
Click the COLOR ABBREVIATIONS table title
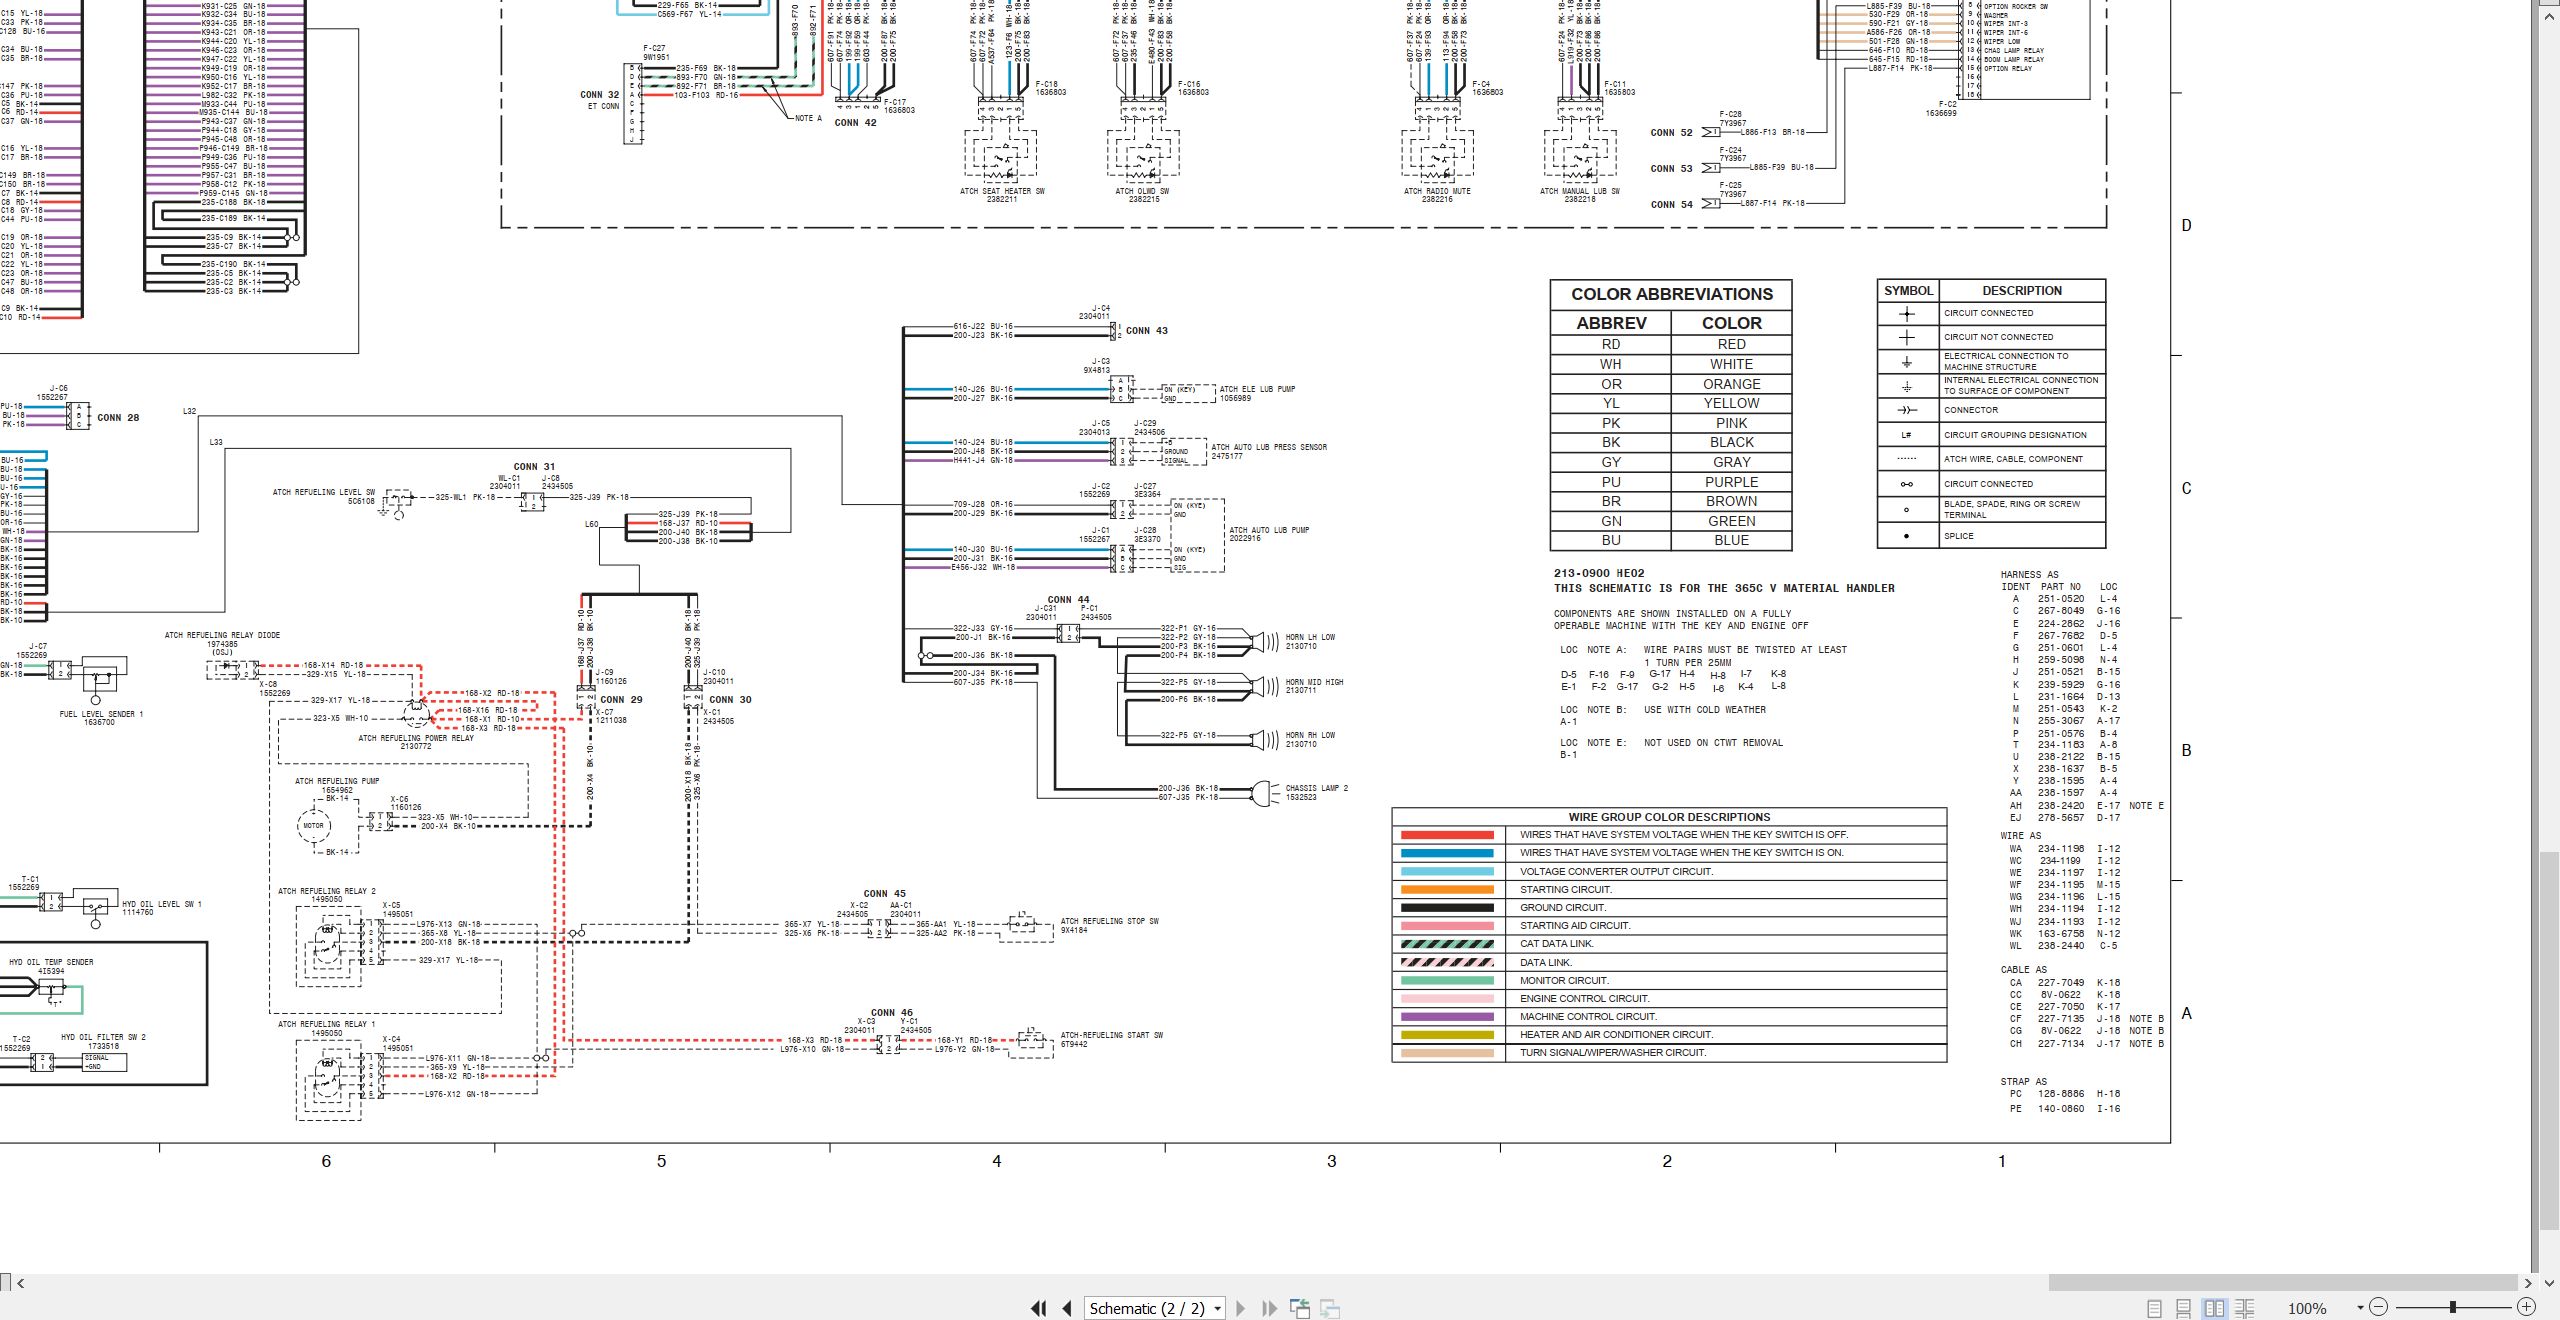pyautogui.click(x=1671, y=294)
